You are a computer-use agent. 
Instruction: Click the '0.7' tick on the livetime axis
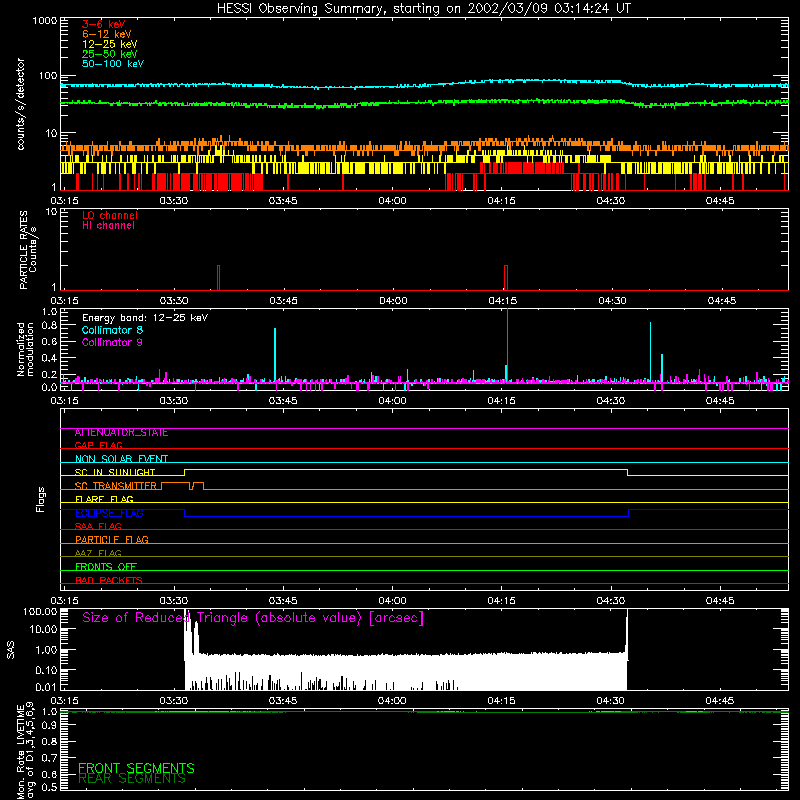tap(49, 758)
